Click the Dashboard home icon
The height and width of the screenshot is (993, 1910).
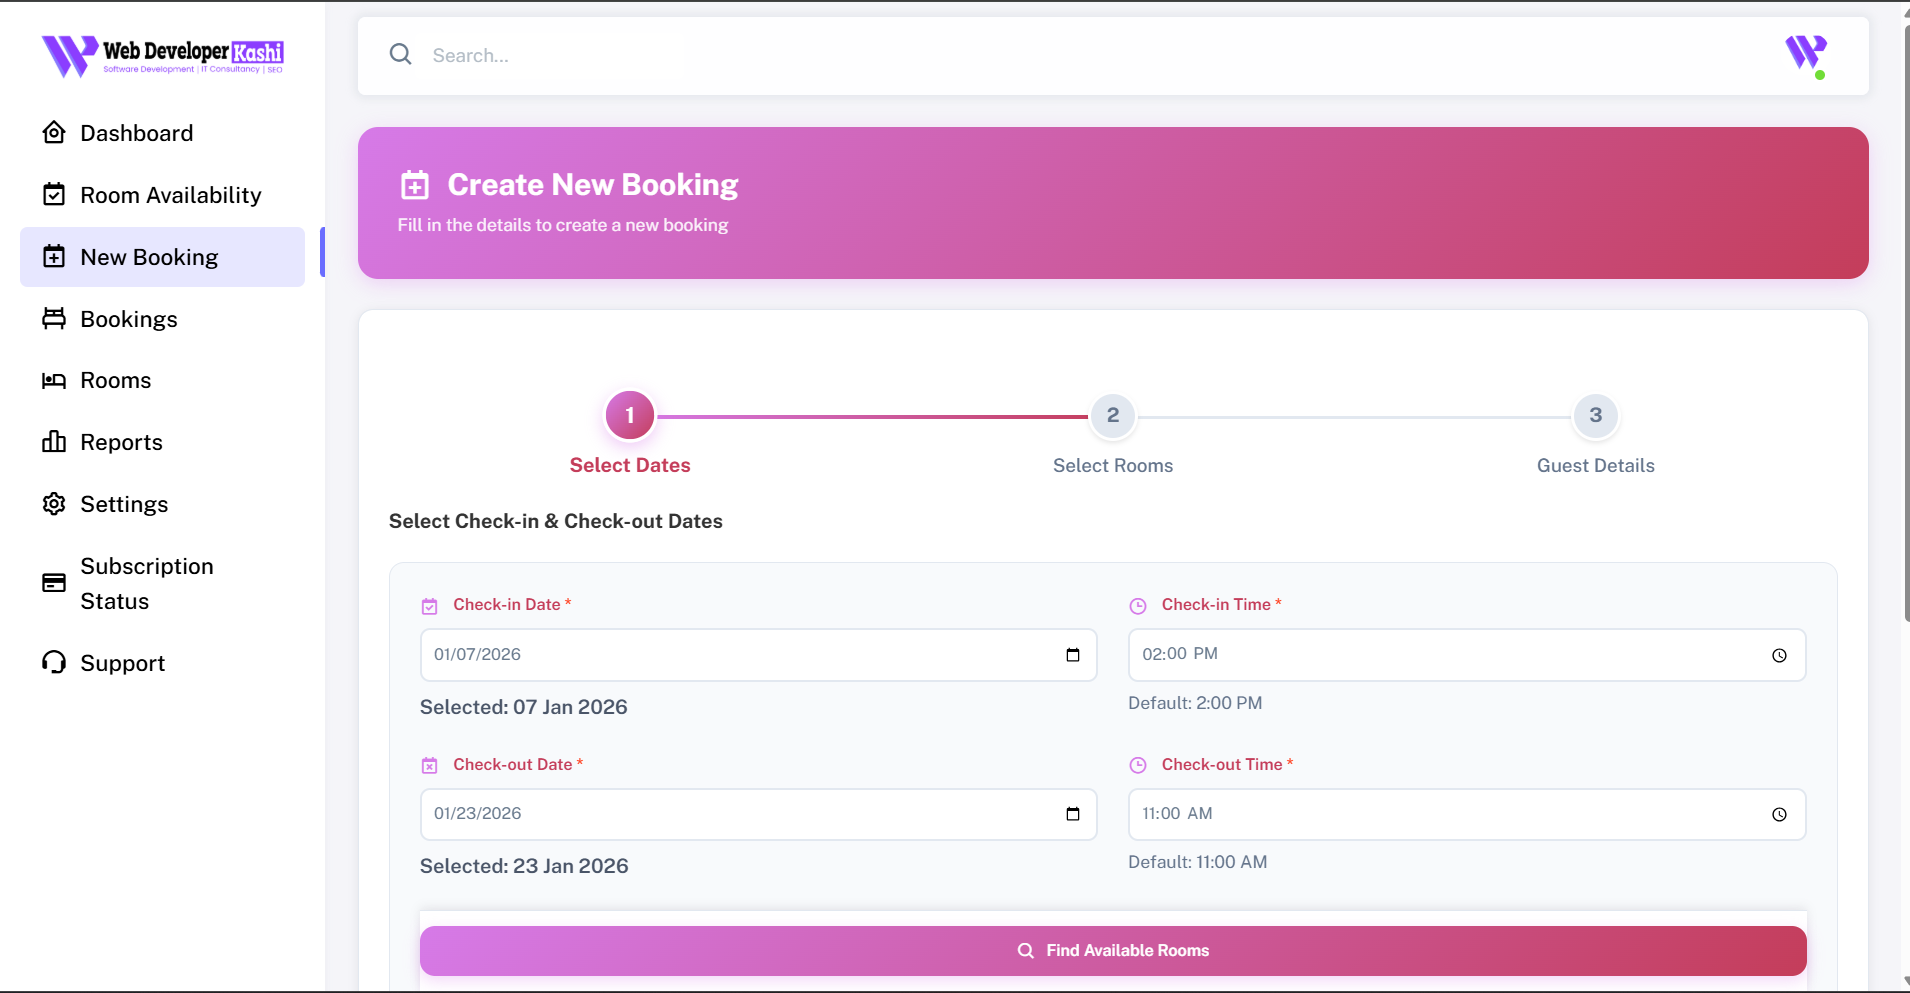click(x=55, y=132)
